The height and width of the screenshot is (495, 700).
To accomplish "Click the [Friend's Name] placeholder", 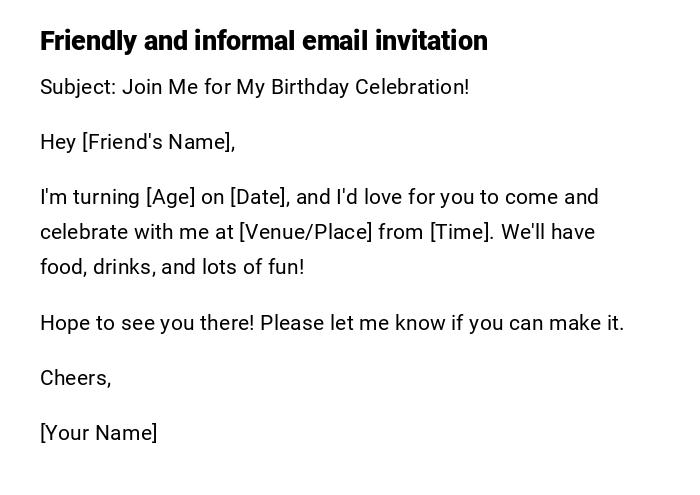I will click(158, 142).
